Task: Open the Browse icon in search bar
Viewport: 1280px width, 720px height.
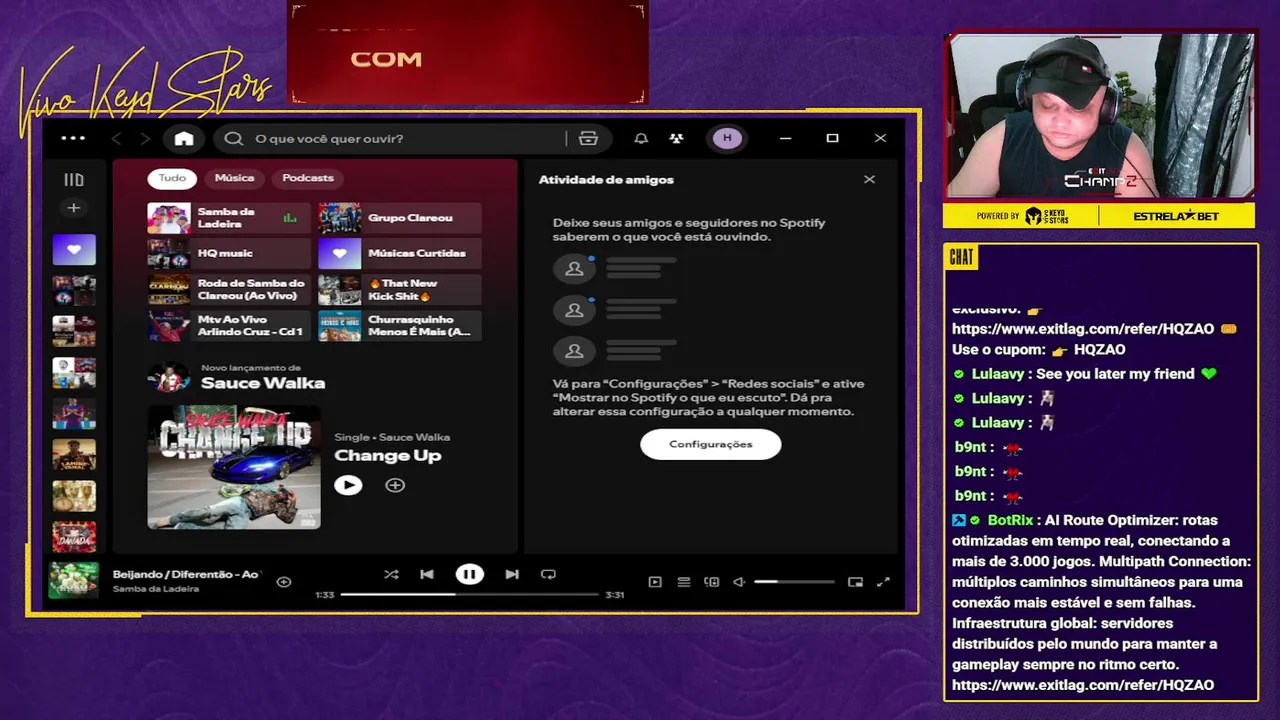Action: pos(588,138)
